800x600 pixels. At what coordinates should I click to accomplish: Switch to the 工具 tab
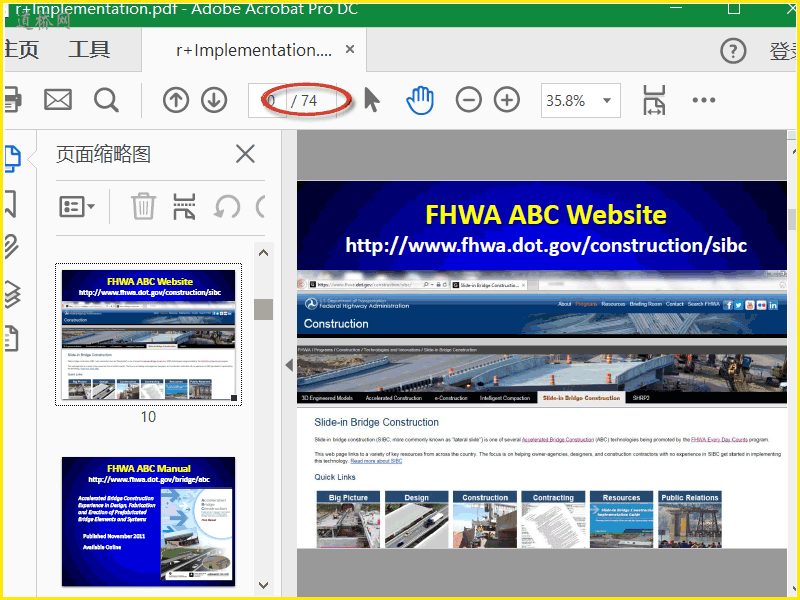click(89, 49)
